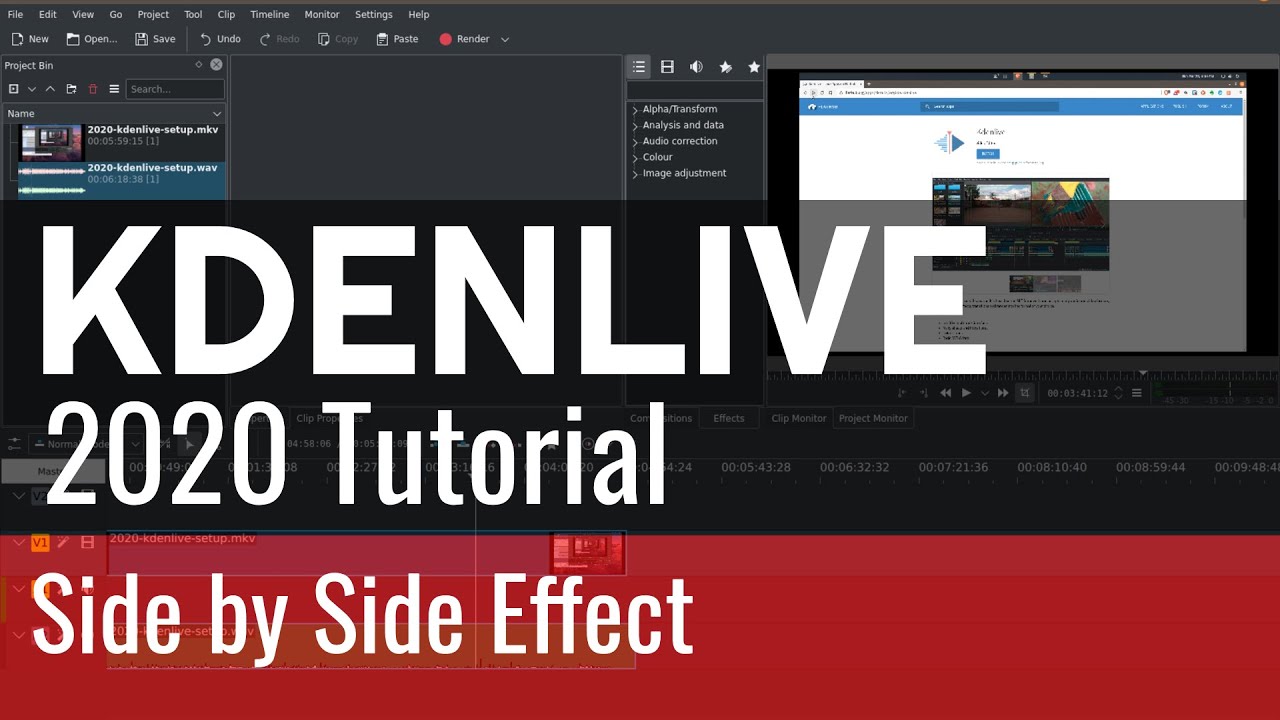The height and width of the screenshot is (720, 1280).
Task: Click timeline ruler at 00:07:21:36
Action: point(954,467)
